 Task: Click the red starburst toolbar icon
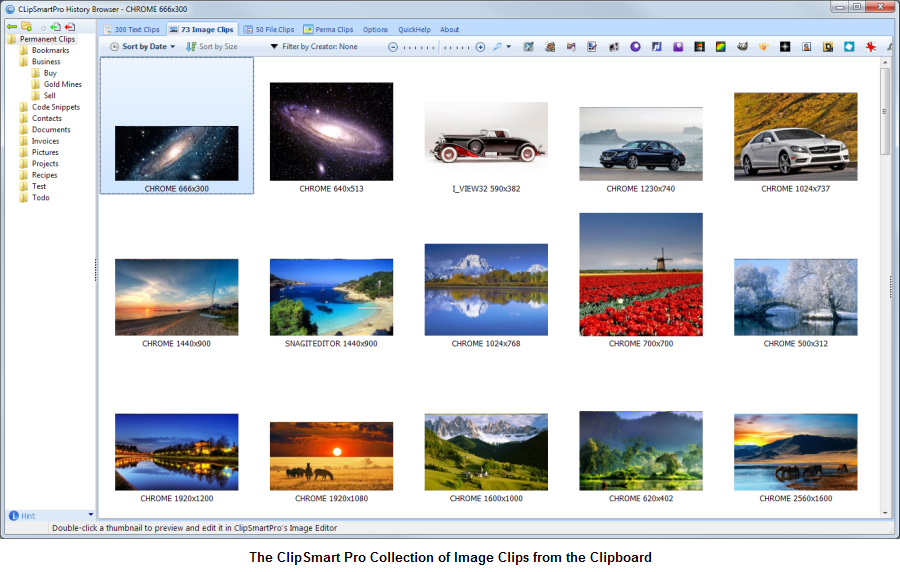point(871,47)
